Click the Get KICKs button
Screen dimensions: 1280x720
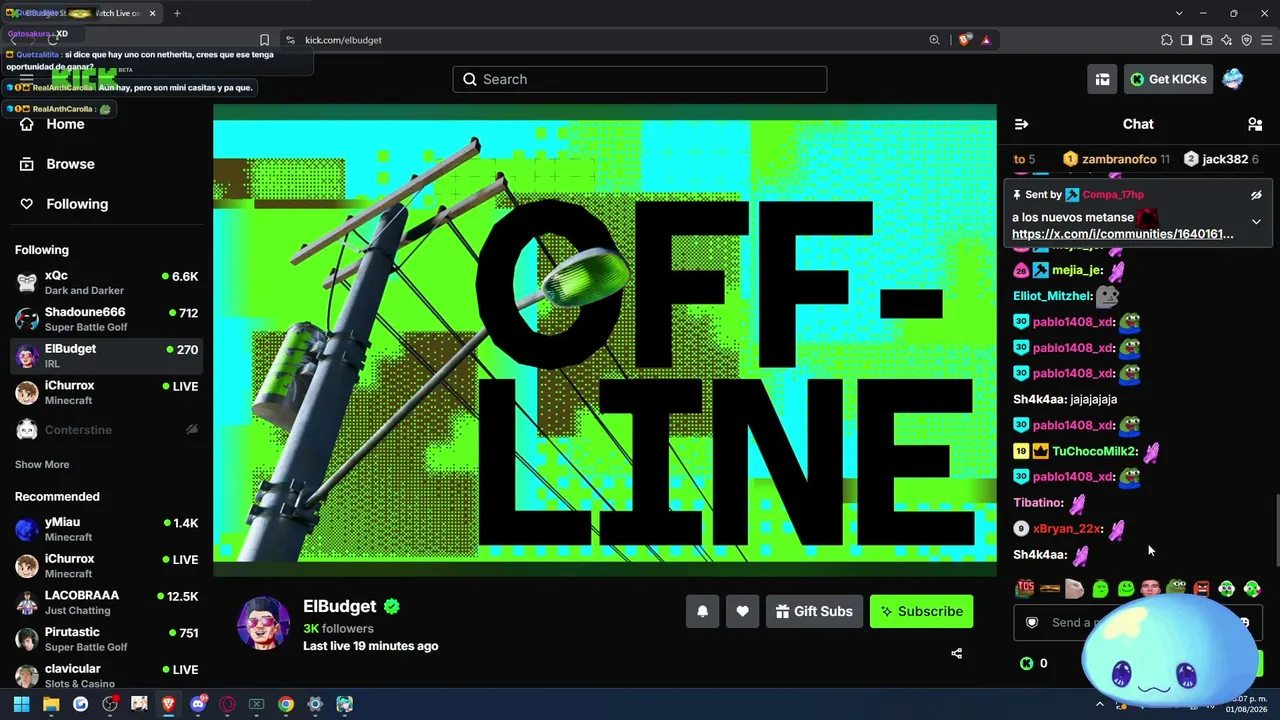click(1168, 79)
